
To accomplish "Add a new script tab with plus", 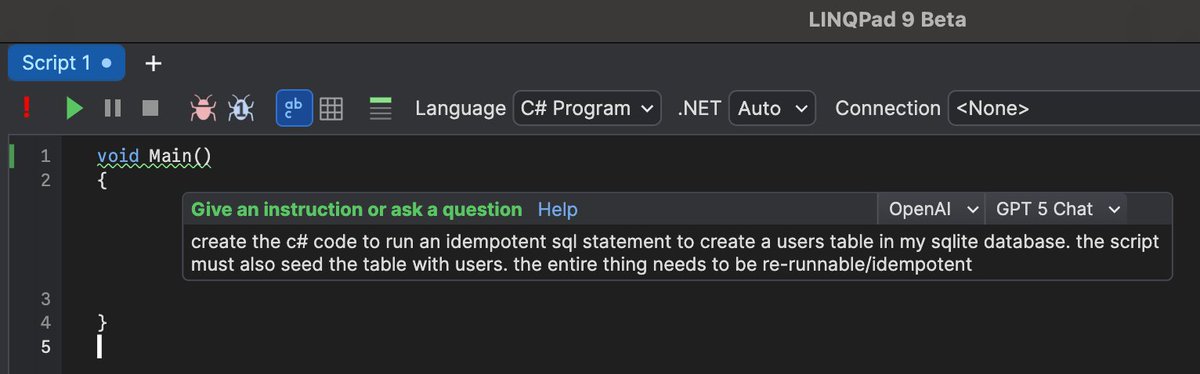I will (153, 64).
